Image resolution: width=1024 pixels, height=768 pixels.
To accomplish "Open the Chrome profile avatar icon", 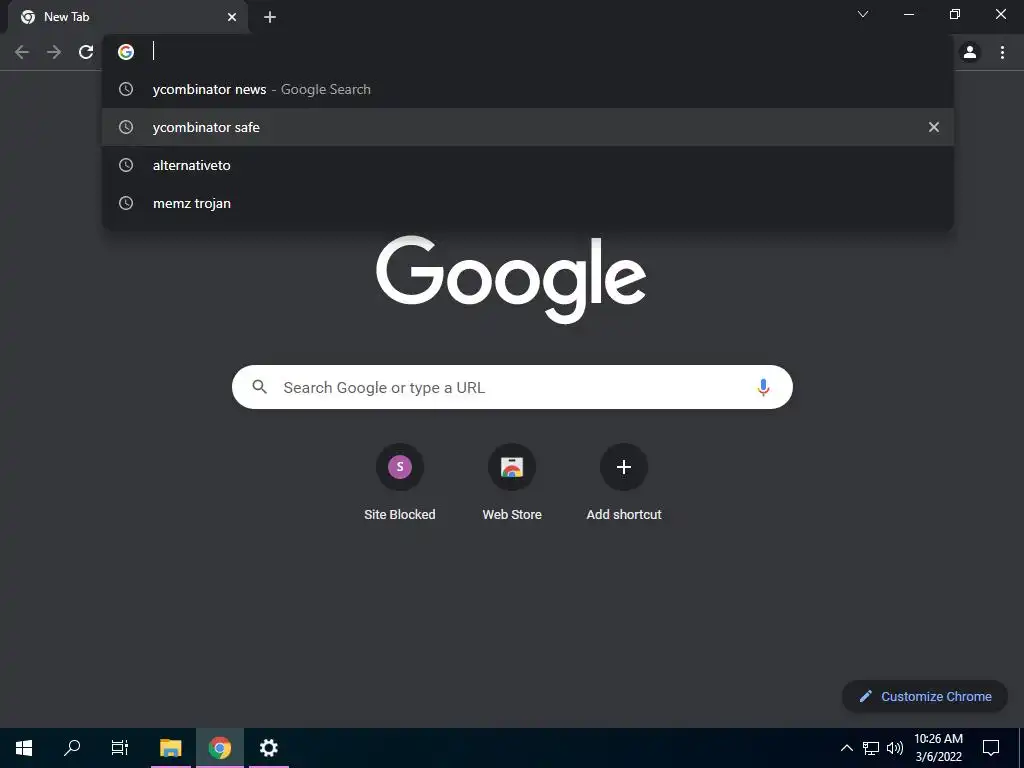I will [970, 52].
